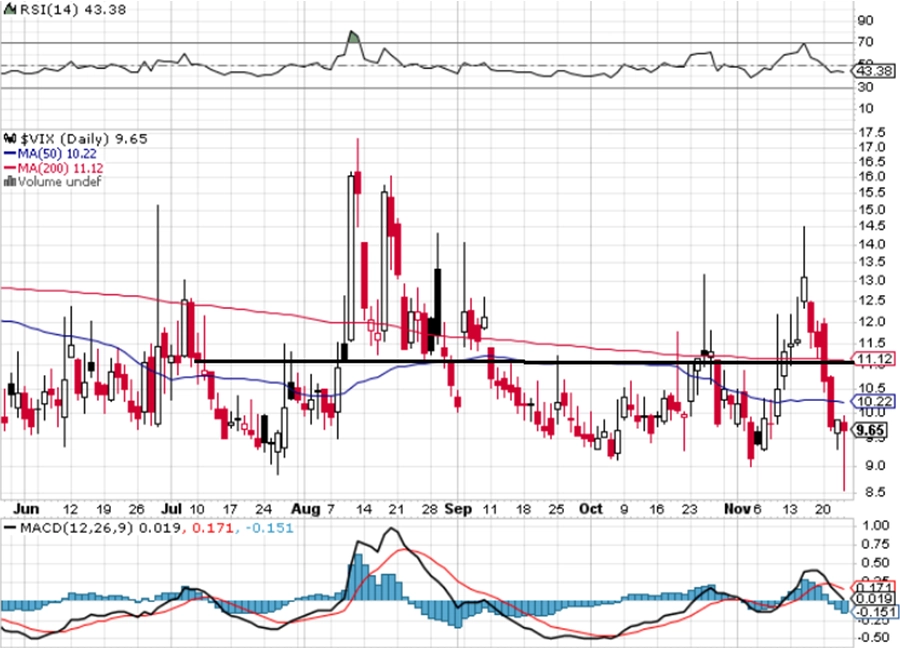The width and height of the screenshot is (900, 648).
Task: Click the Aug month label on the date axis
Action: pos(305,509)
